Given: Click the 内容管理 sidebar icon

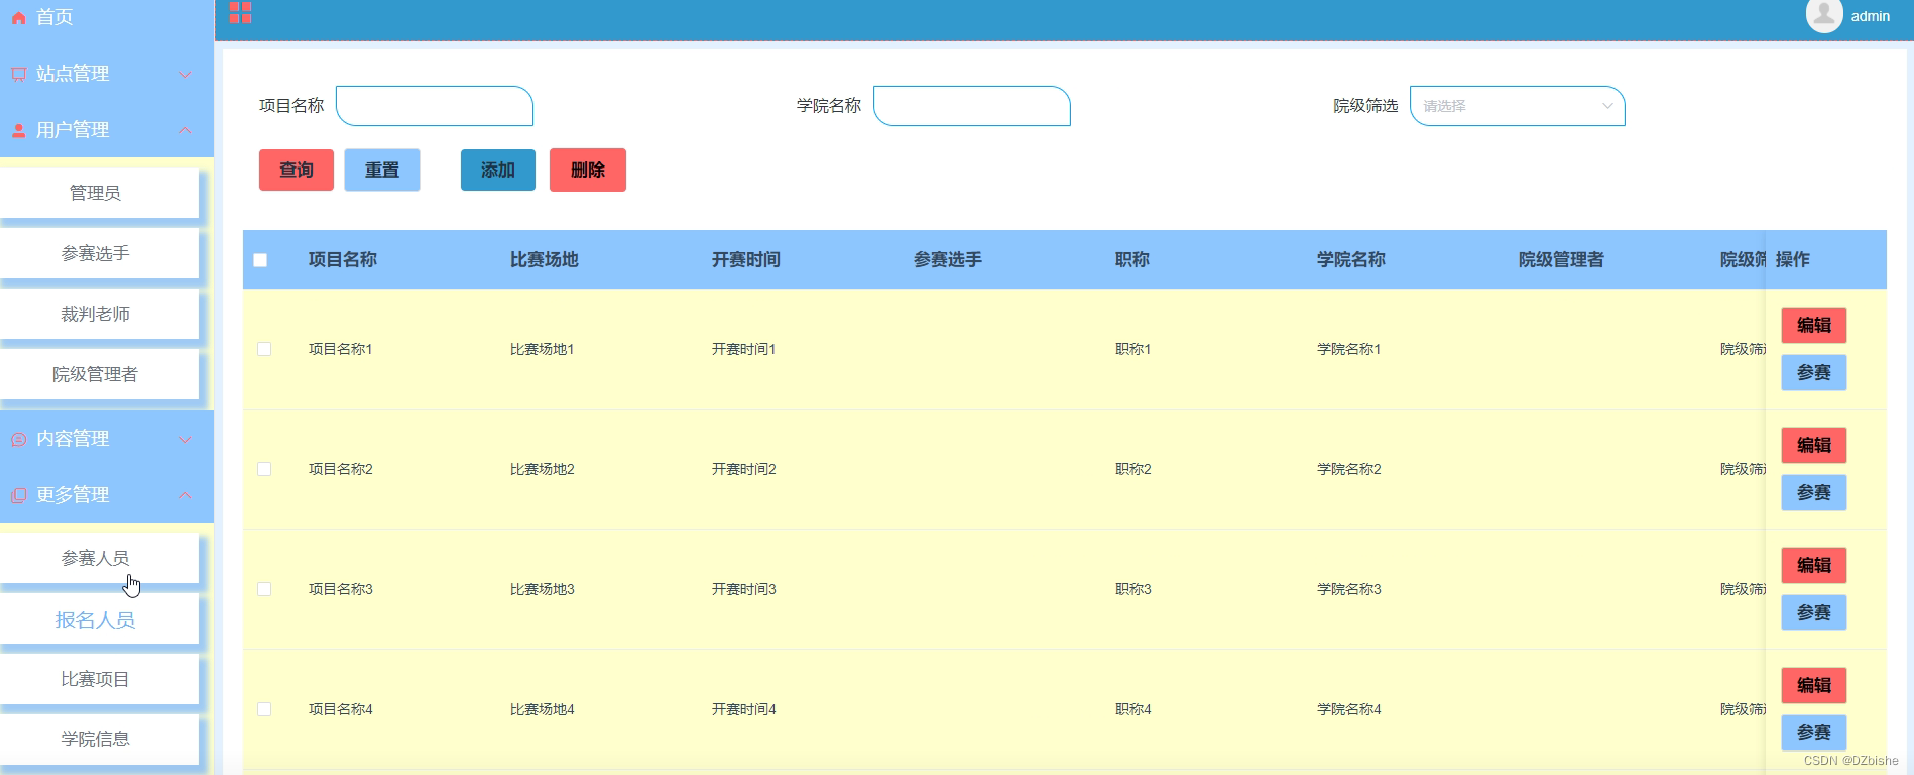Looking at the screenshot, I should 18,439.
